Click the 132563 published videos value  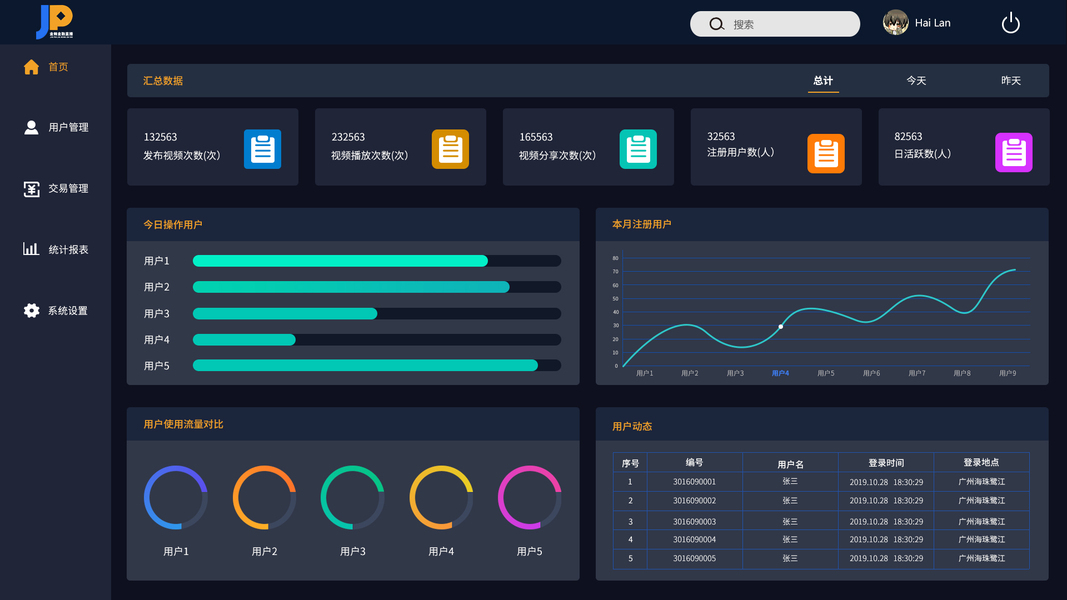[x=160, y=137]
